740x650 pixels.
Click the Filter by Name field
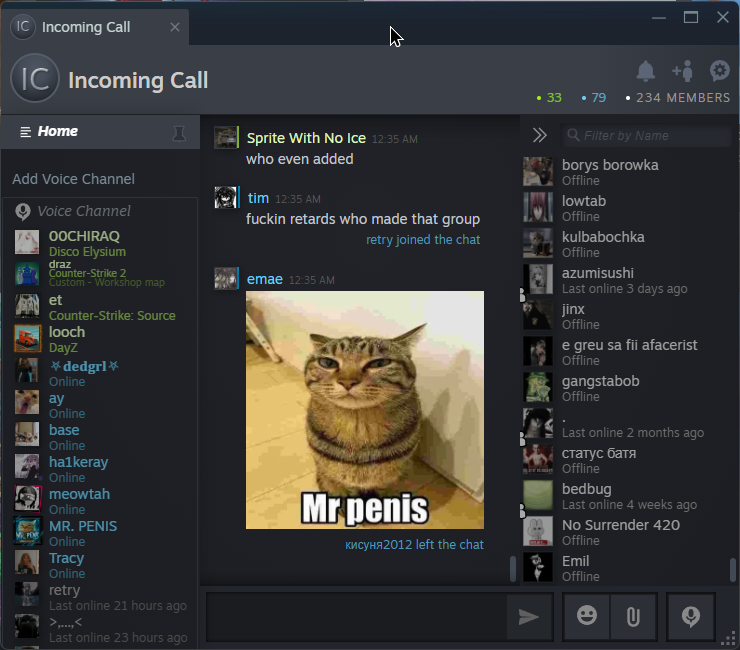pyautogui.click(x=646, y=135)
